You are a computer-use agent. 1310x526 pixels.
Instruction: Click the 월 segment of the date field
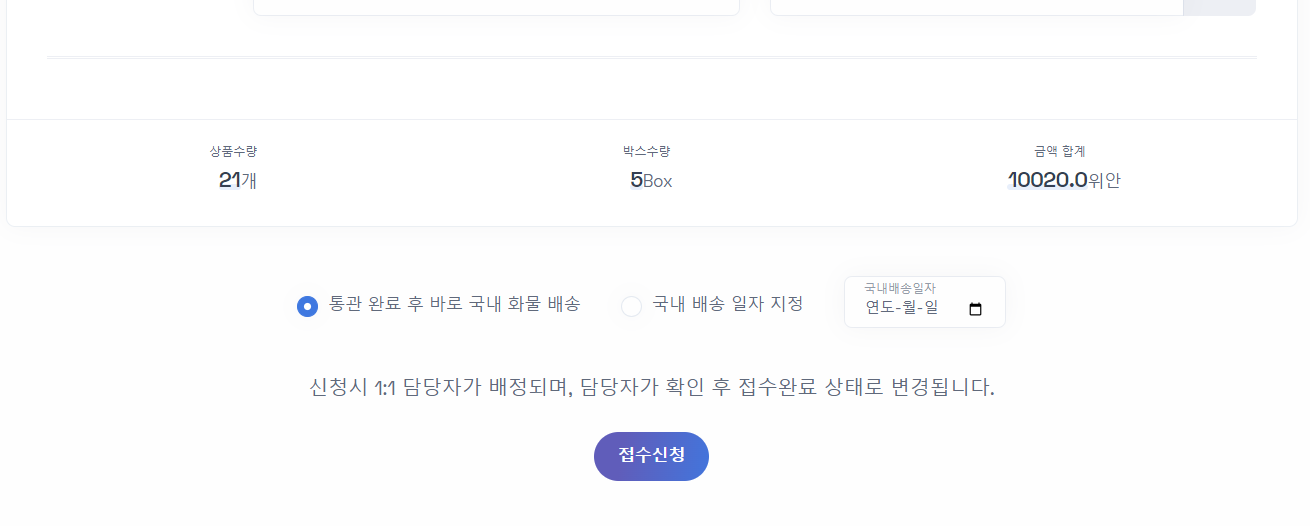point(910,308)
